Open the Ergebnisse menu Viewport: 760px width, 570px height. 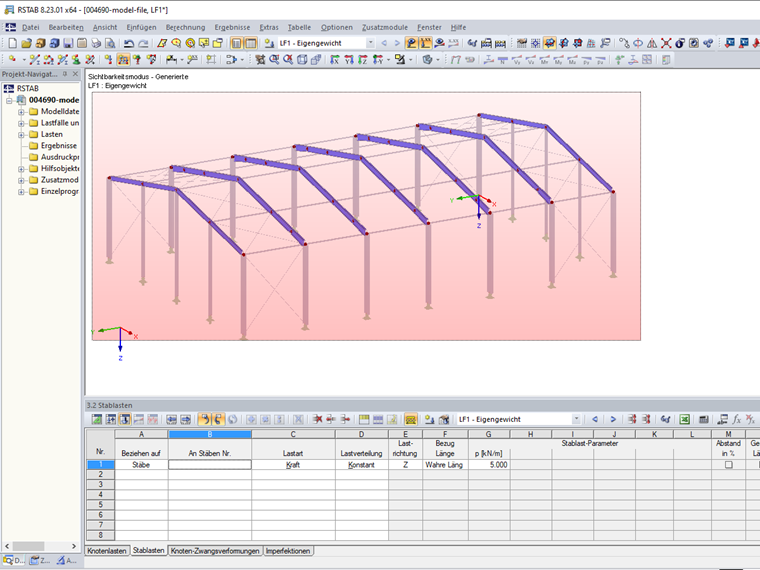(x=233, y=27)
